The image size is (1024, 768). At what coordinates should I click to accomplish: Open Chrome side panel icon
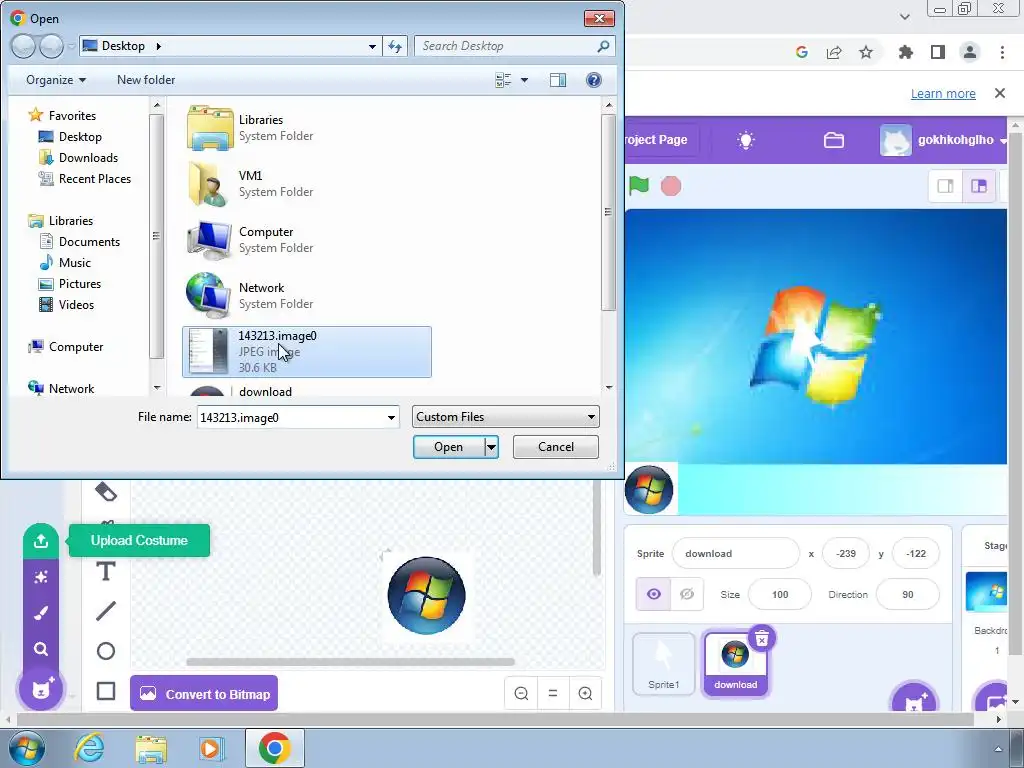click(x=938, y=52)
